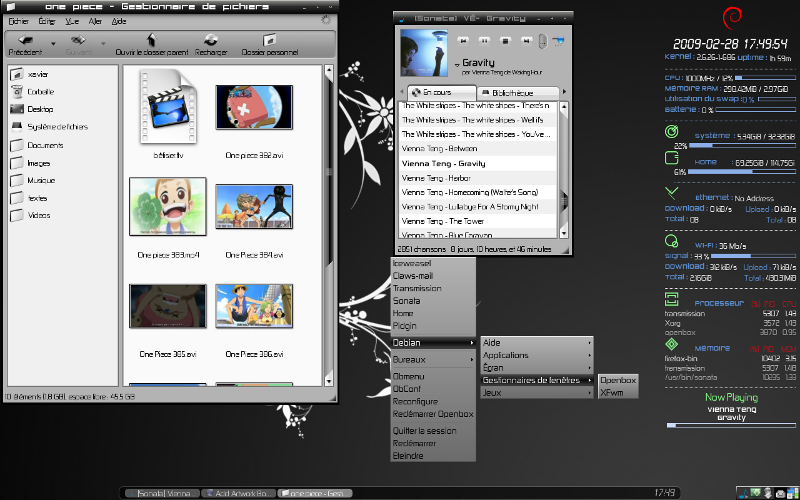
Task: Choose XFwm window manager entry
Action: [x=618, y=393]
